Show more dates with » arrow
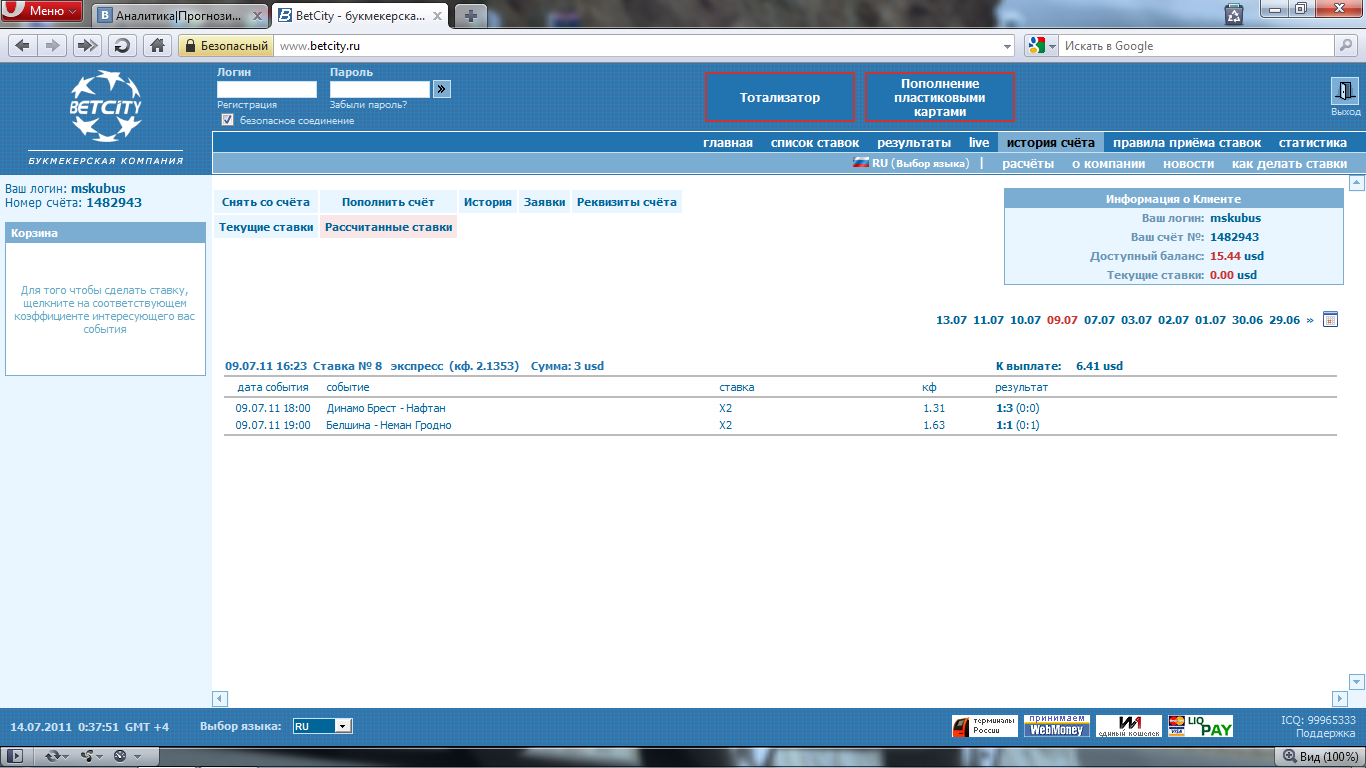 (1310, 320)
